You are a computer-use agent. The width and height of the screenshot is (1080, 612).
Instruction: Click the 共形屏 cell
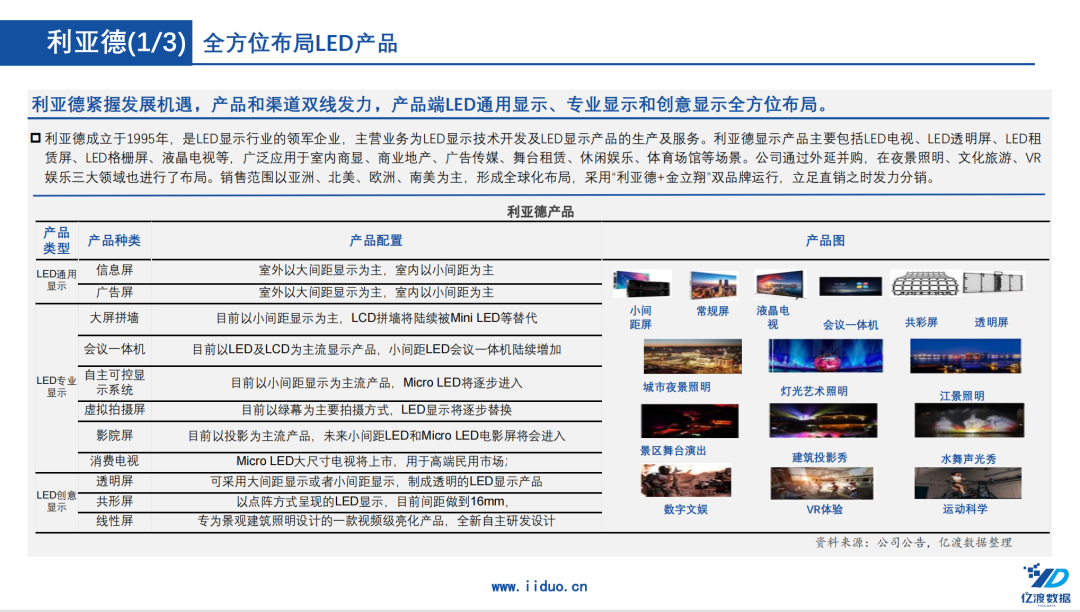tap(114, 501)
